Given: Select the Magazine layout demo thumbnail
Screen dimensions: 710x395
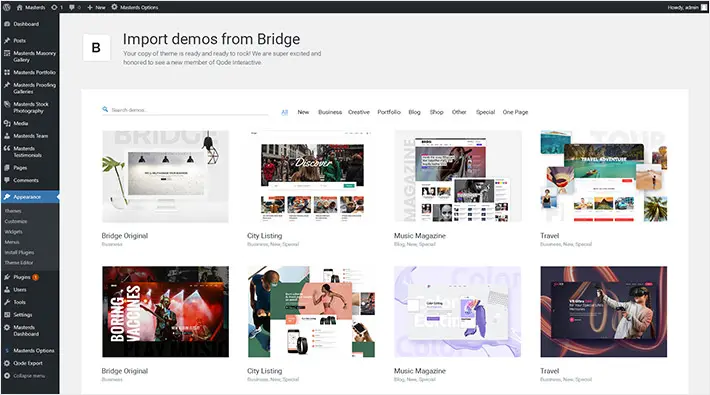Looking at the screenshot, I should [458, 176].
